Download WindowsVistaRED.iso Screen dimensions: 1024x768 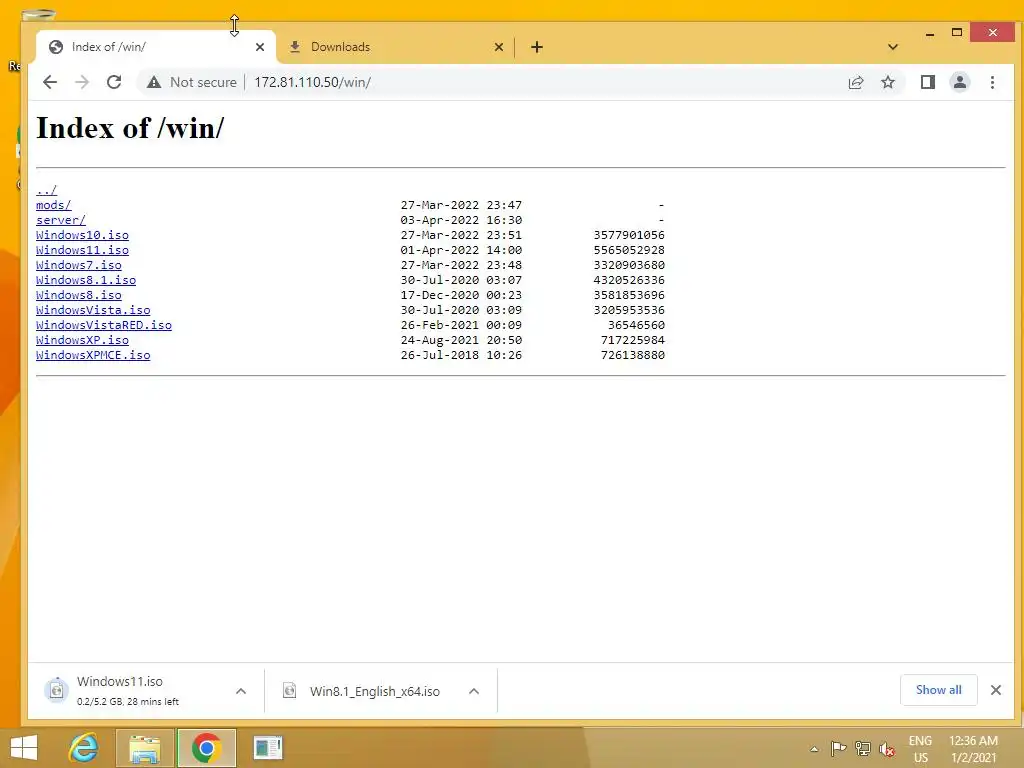tap(104, 325)
